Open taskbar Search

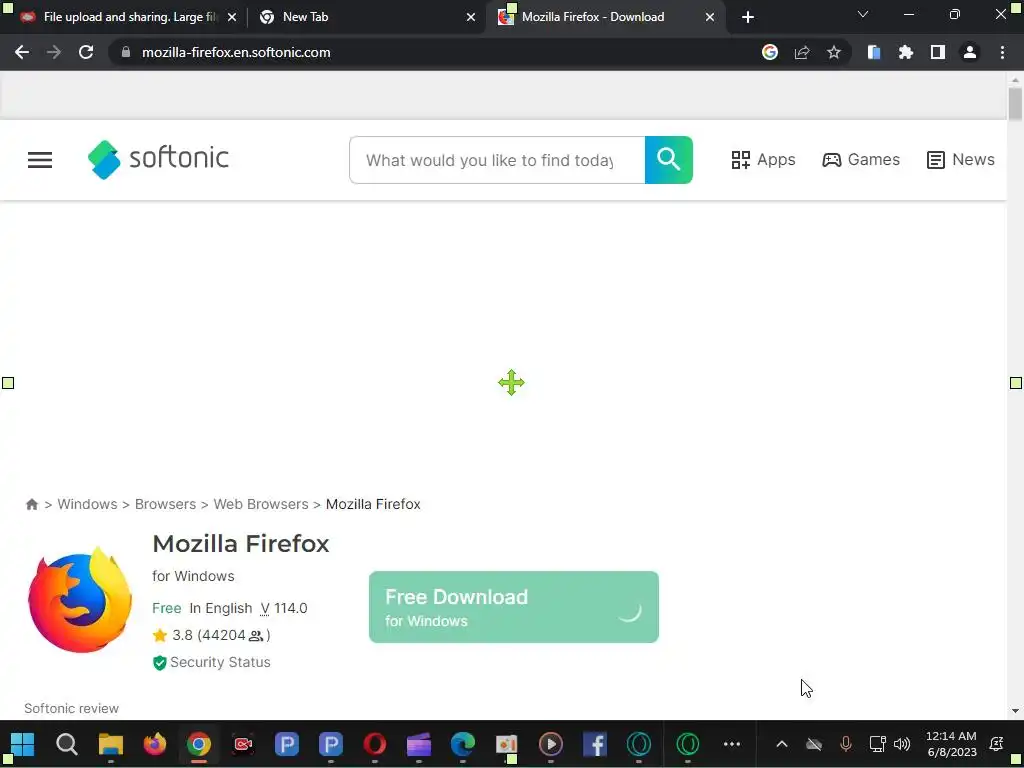click(x=67, y=744)
